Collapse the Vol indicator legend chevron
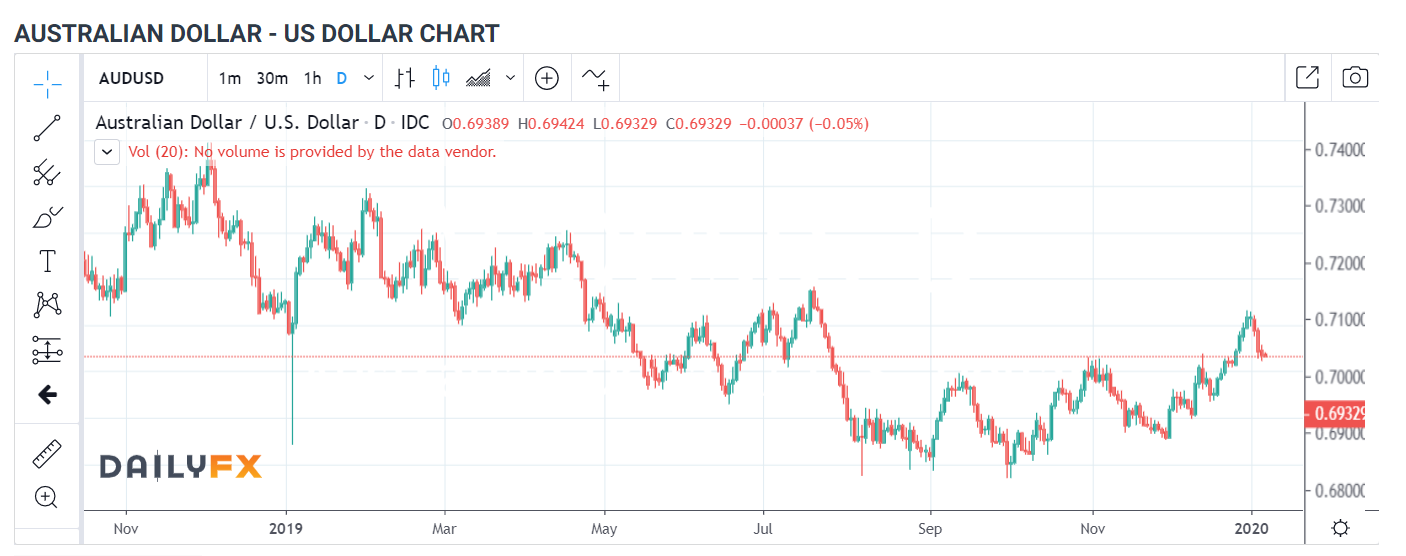 click(x=107, y=152)
